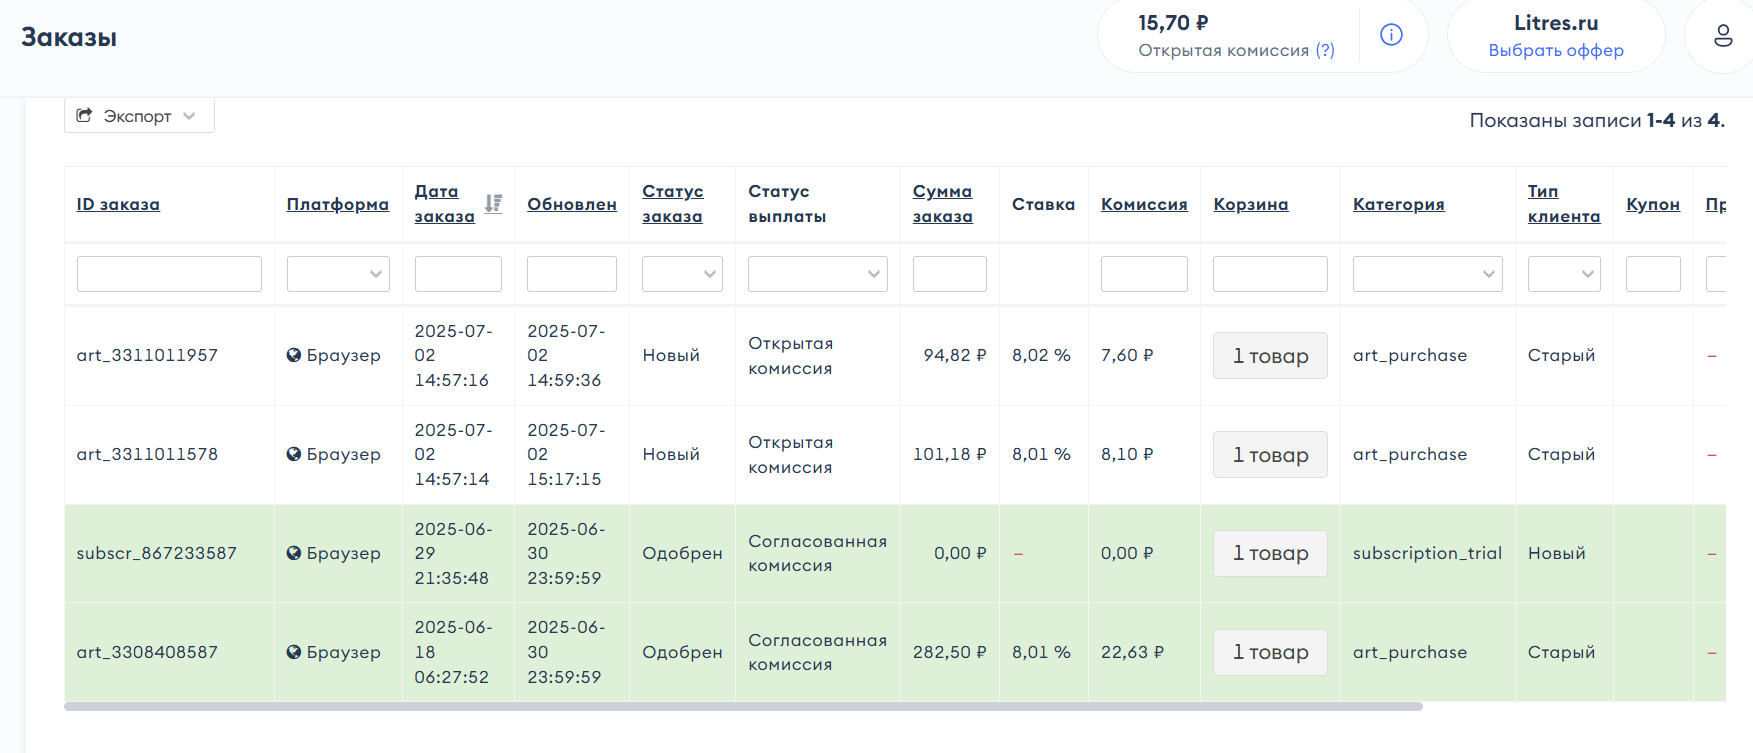Viewport: 1753px width, 753px height.
Task: Click the 94,82 ₽ order amount
Action: coord(955,355)
